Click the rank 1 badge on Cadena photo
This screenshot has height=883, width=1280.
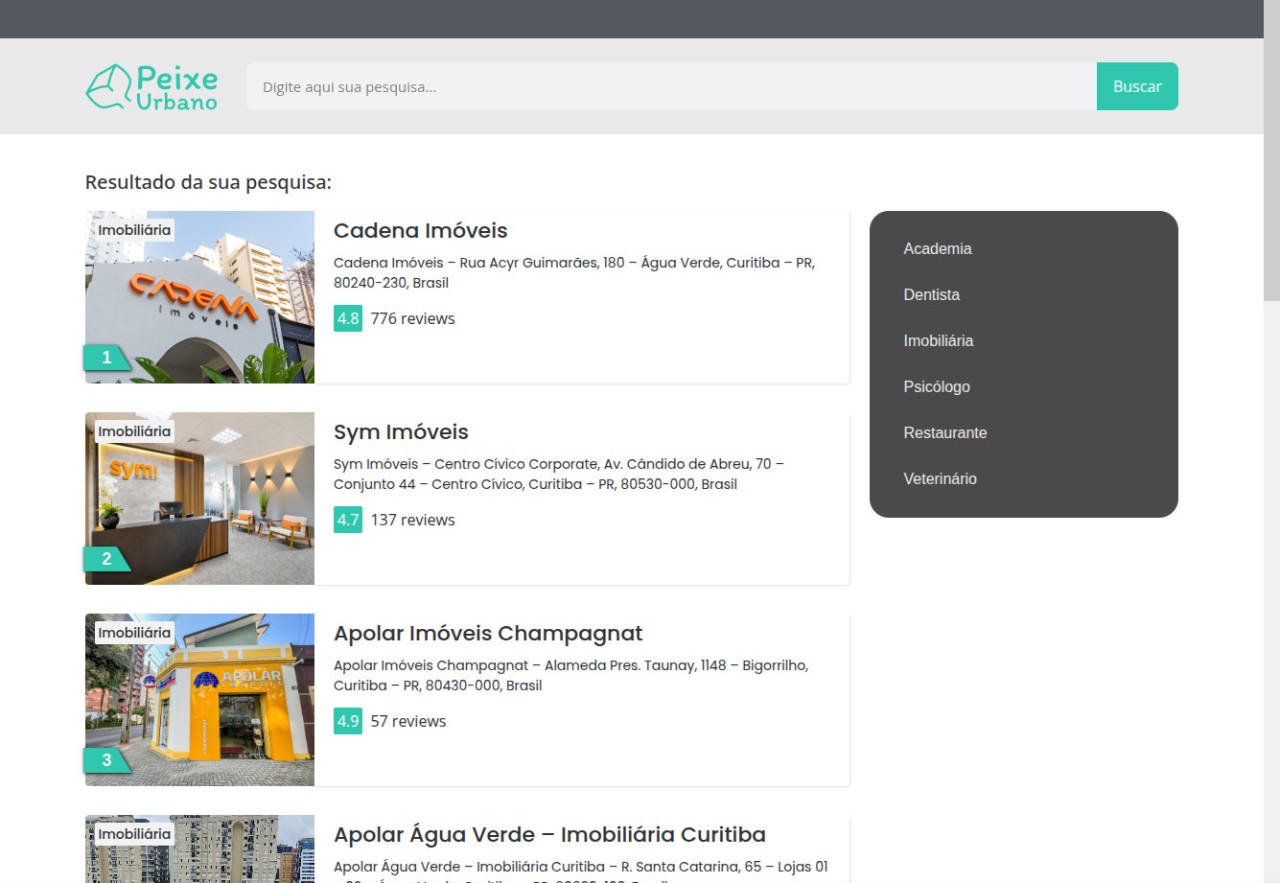click(x=106, y=358)
